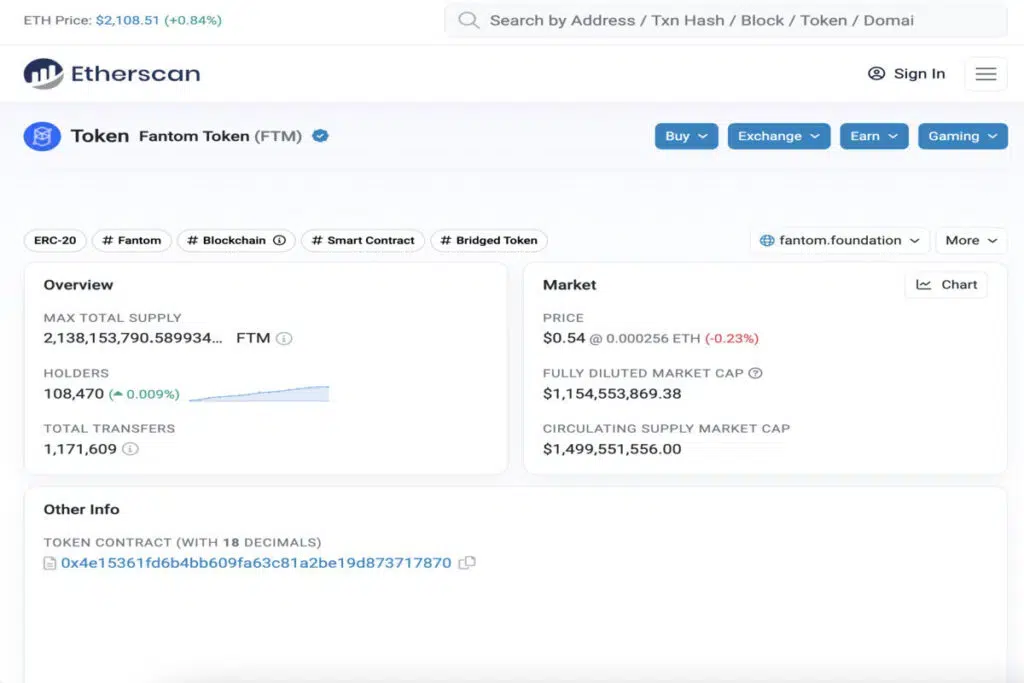Screen dimensions: 1024x683
Task: Click the search magnifier icon
Action: click(x=468, y=20)
